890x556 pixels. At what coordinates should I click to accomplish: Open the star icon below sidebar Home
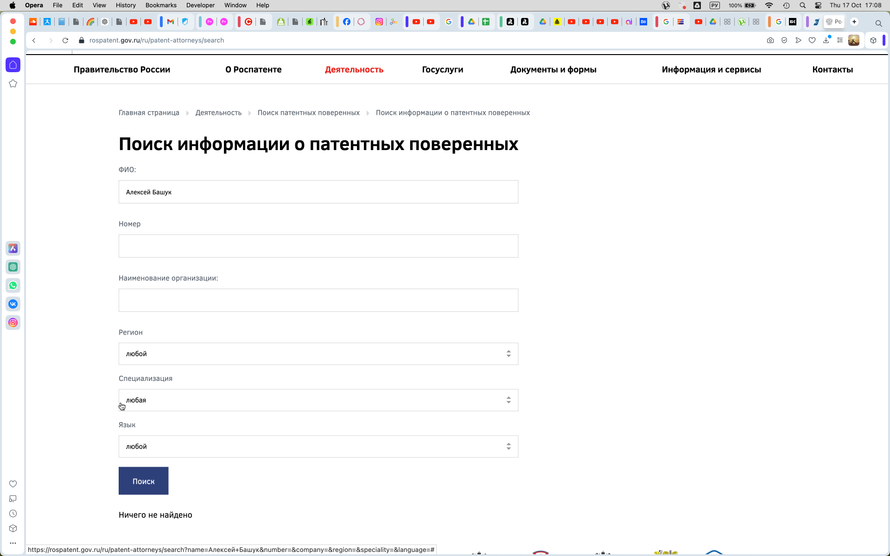click(x=13, y=83)
